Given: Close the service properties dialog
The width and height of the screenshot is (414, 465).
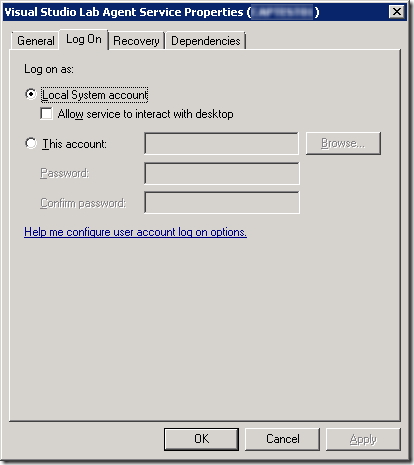Looking at the screenshot, I should 396,12.
